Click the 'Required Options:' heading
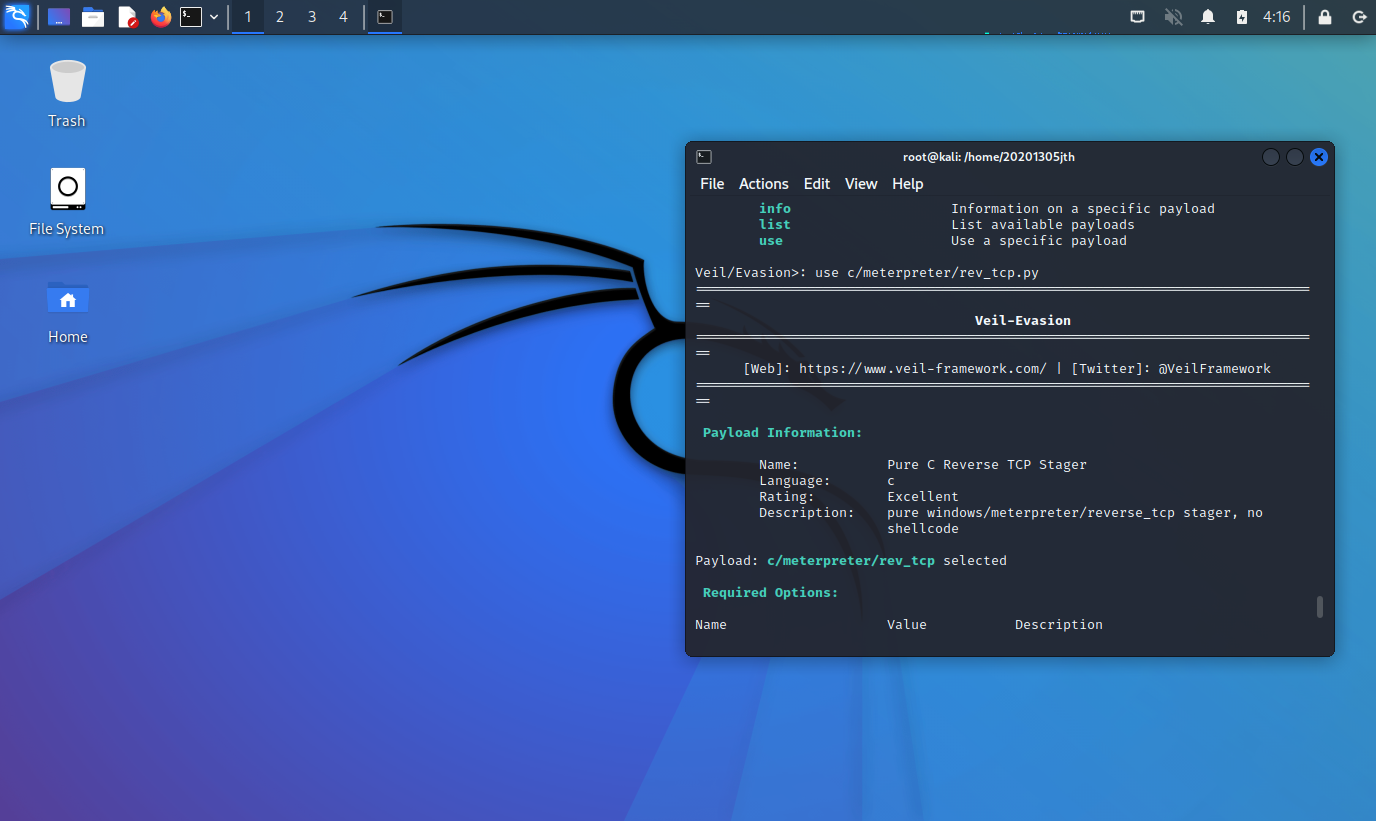The width and height of the screenshot is (1376, 821). pos(771,593)
